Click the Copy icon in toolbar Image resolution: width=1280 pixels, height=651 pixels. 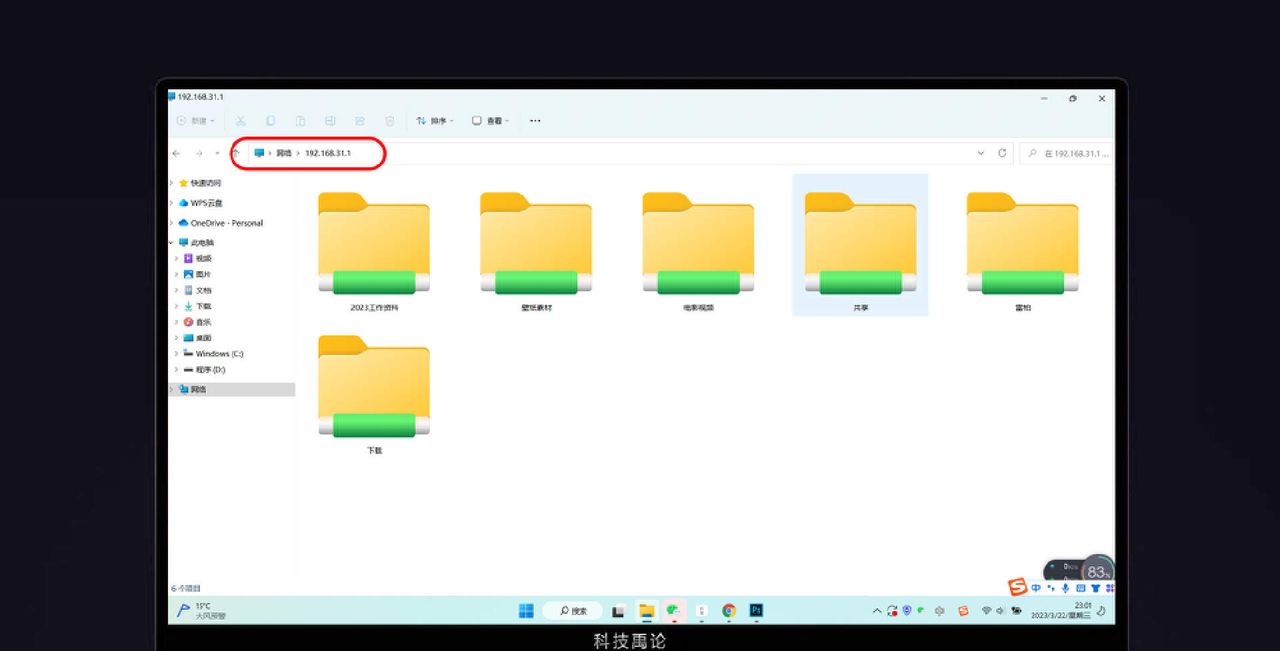[270, 121]
